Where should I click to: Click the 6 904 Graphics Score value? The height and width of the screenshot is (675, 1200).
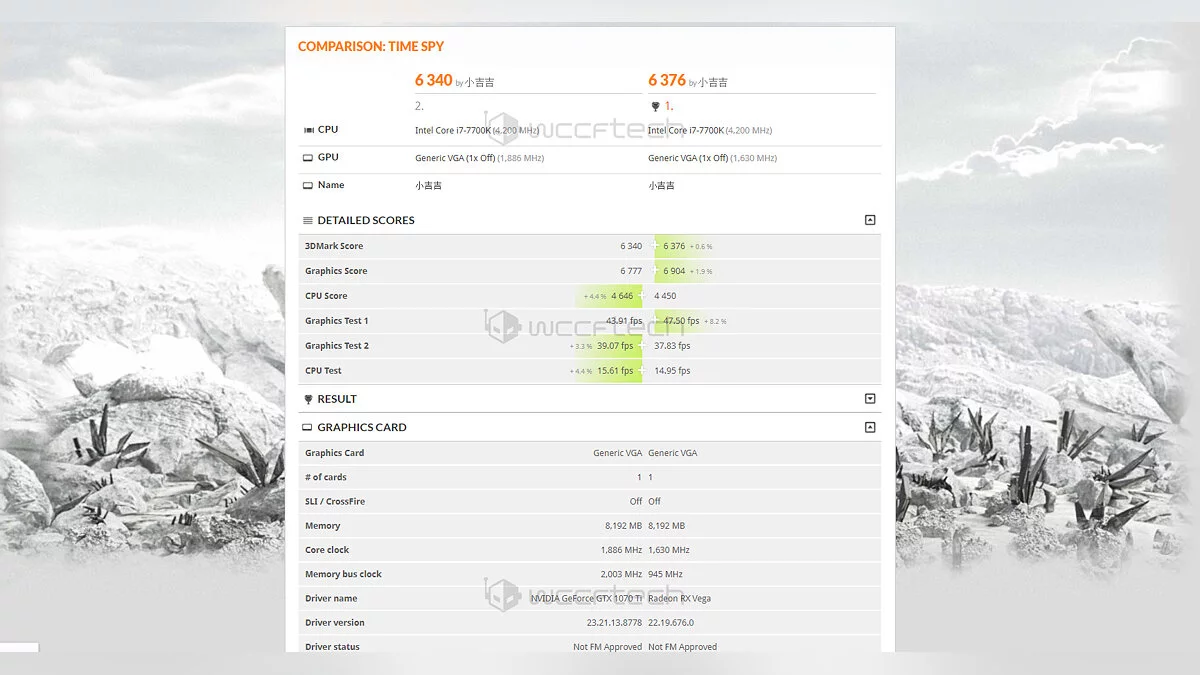[x=674, y=271]
